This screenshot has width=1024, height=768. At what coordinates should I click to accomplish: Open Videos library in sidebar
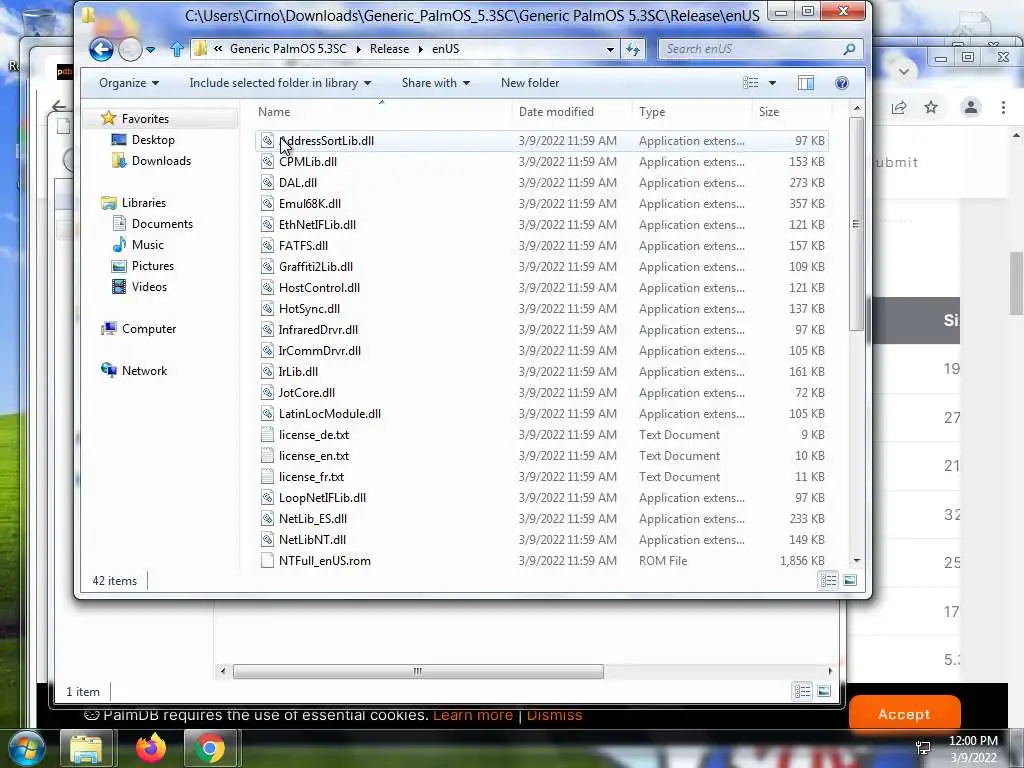coord(149,287)
